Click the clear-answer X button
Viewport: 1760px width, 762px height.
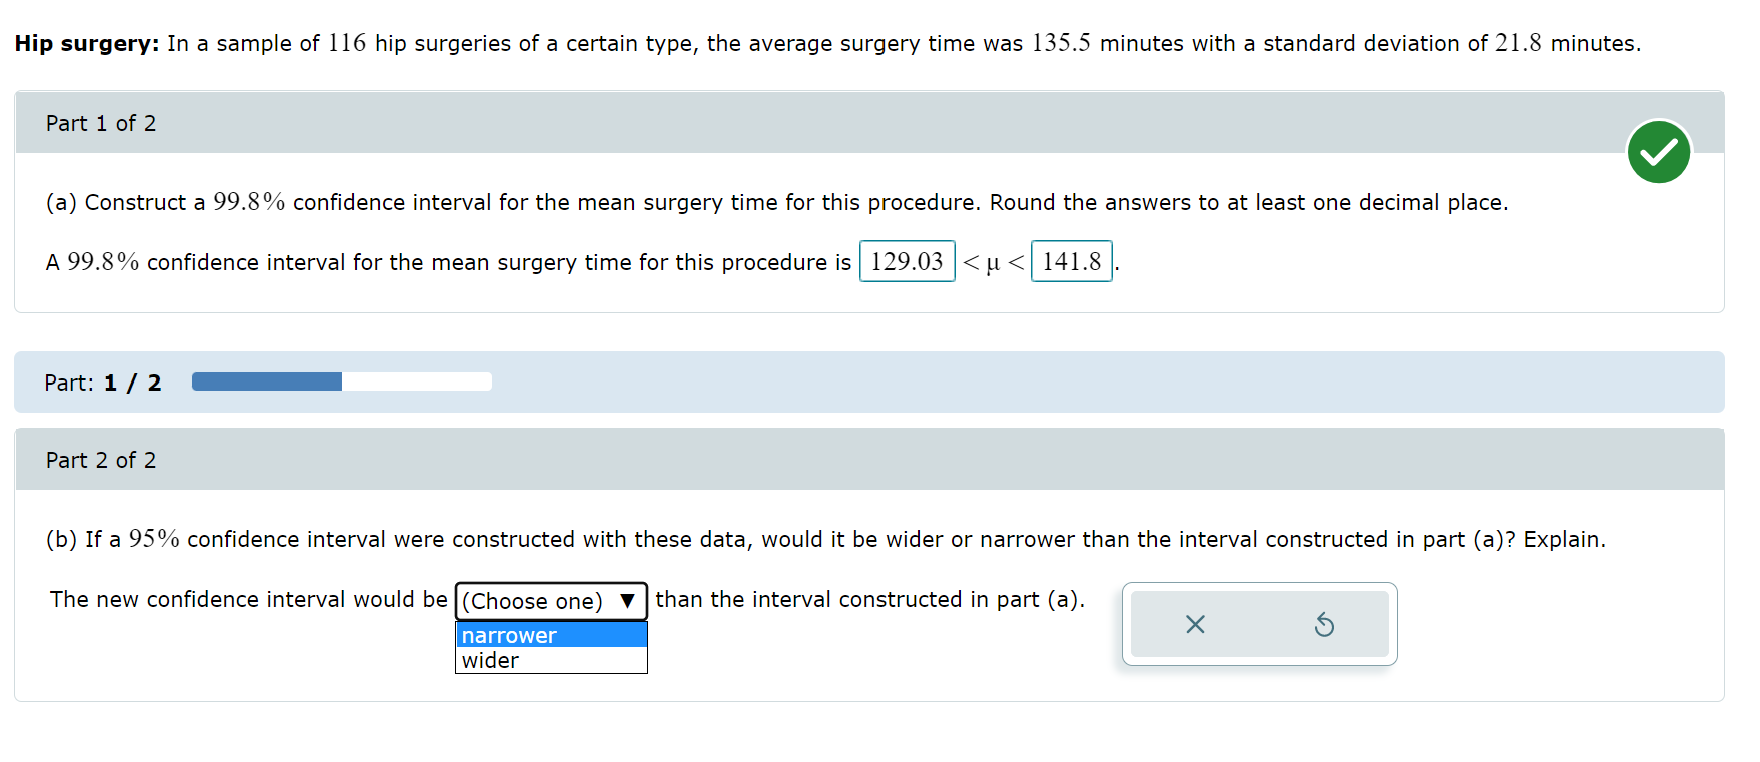(1196, 624)
